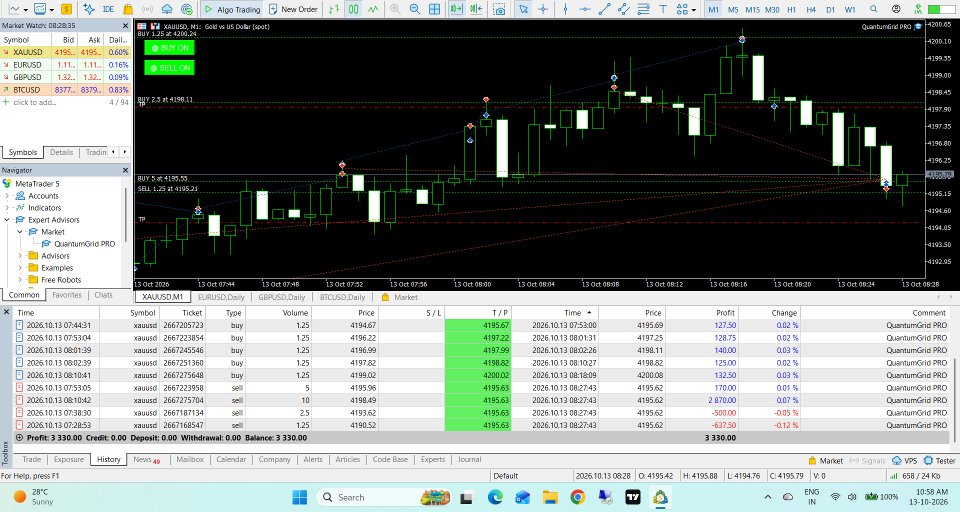Click the AI sparkle assistant icon
The image size is (960, 512).
(89, 9)
